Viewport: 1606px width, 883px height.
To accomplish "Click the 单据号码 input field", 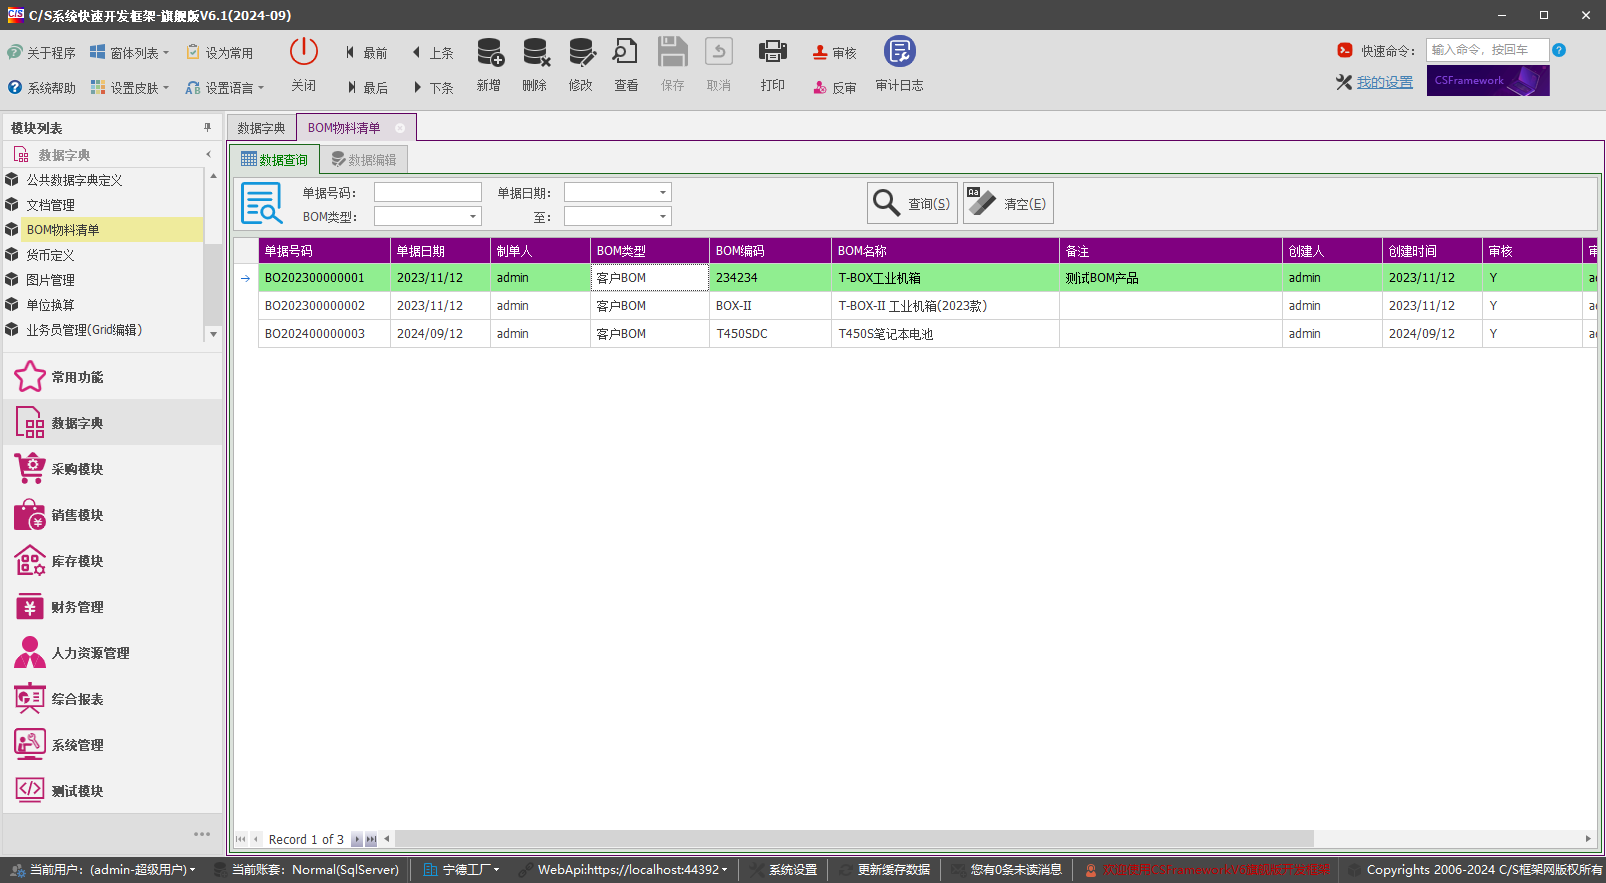I will [x=428, y=192].
